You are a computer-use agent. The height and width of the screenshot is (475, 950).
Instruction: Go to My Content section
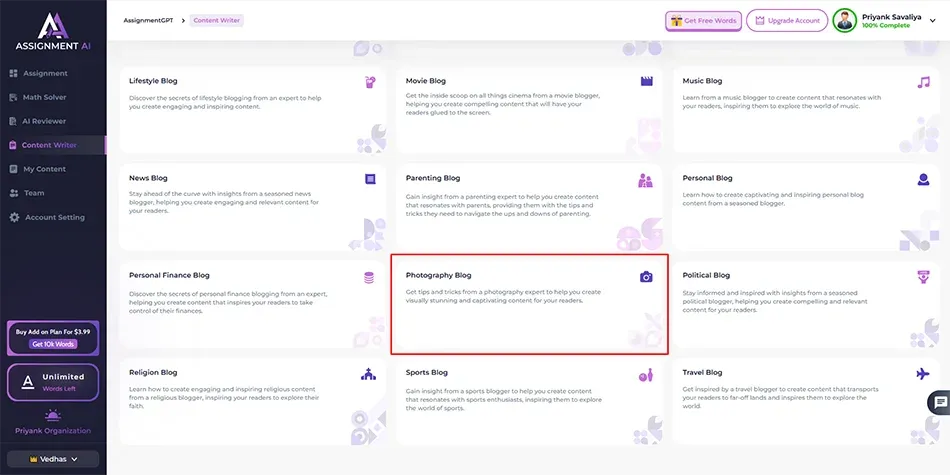pyautogui.click(x=44, y=169)
